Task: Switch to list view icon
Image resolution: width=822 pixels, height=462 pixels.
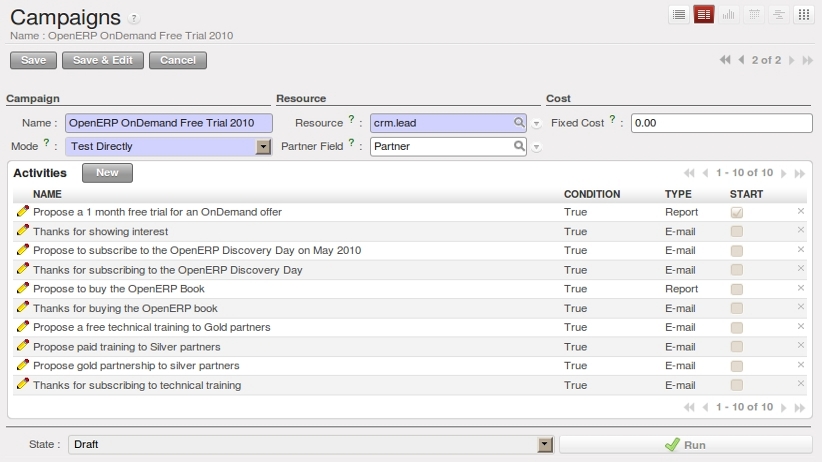Action: 679,15
